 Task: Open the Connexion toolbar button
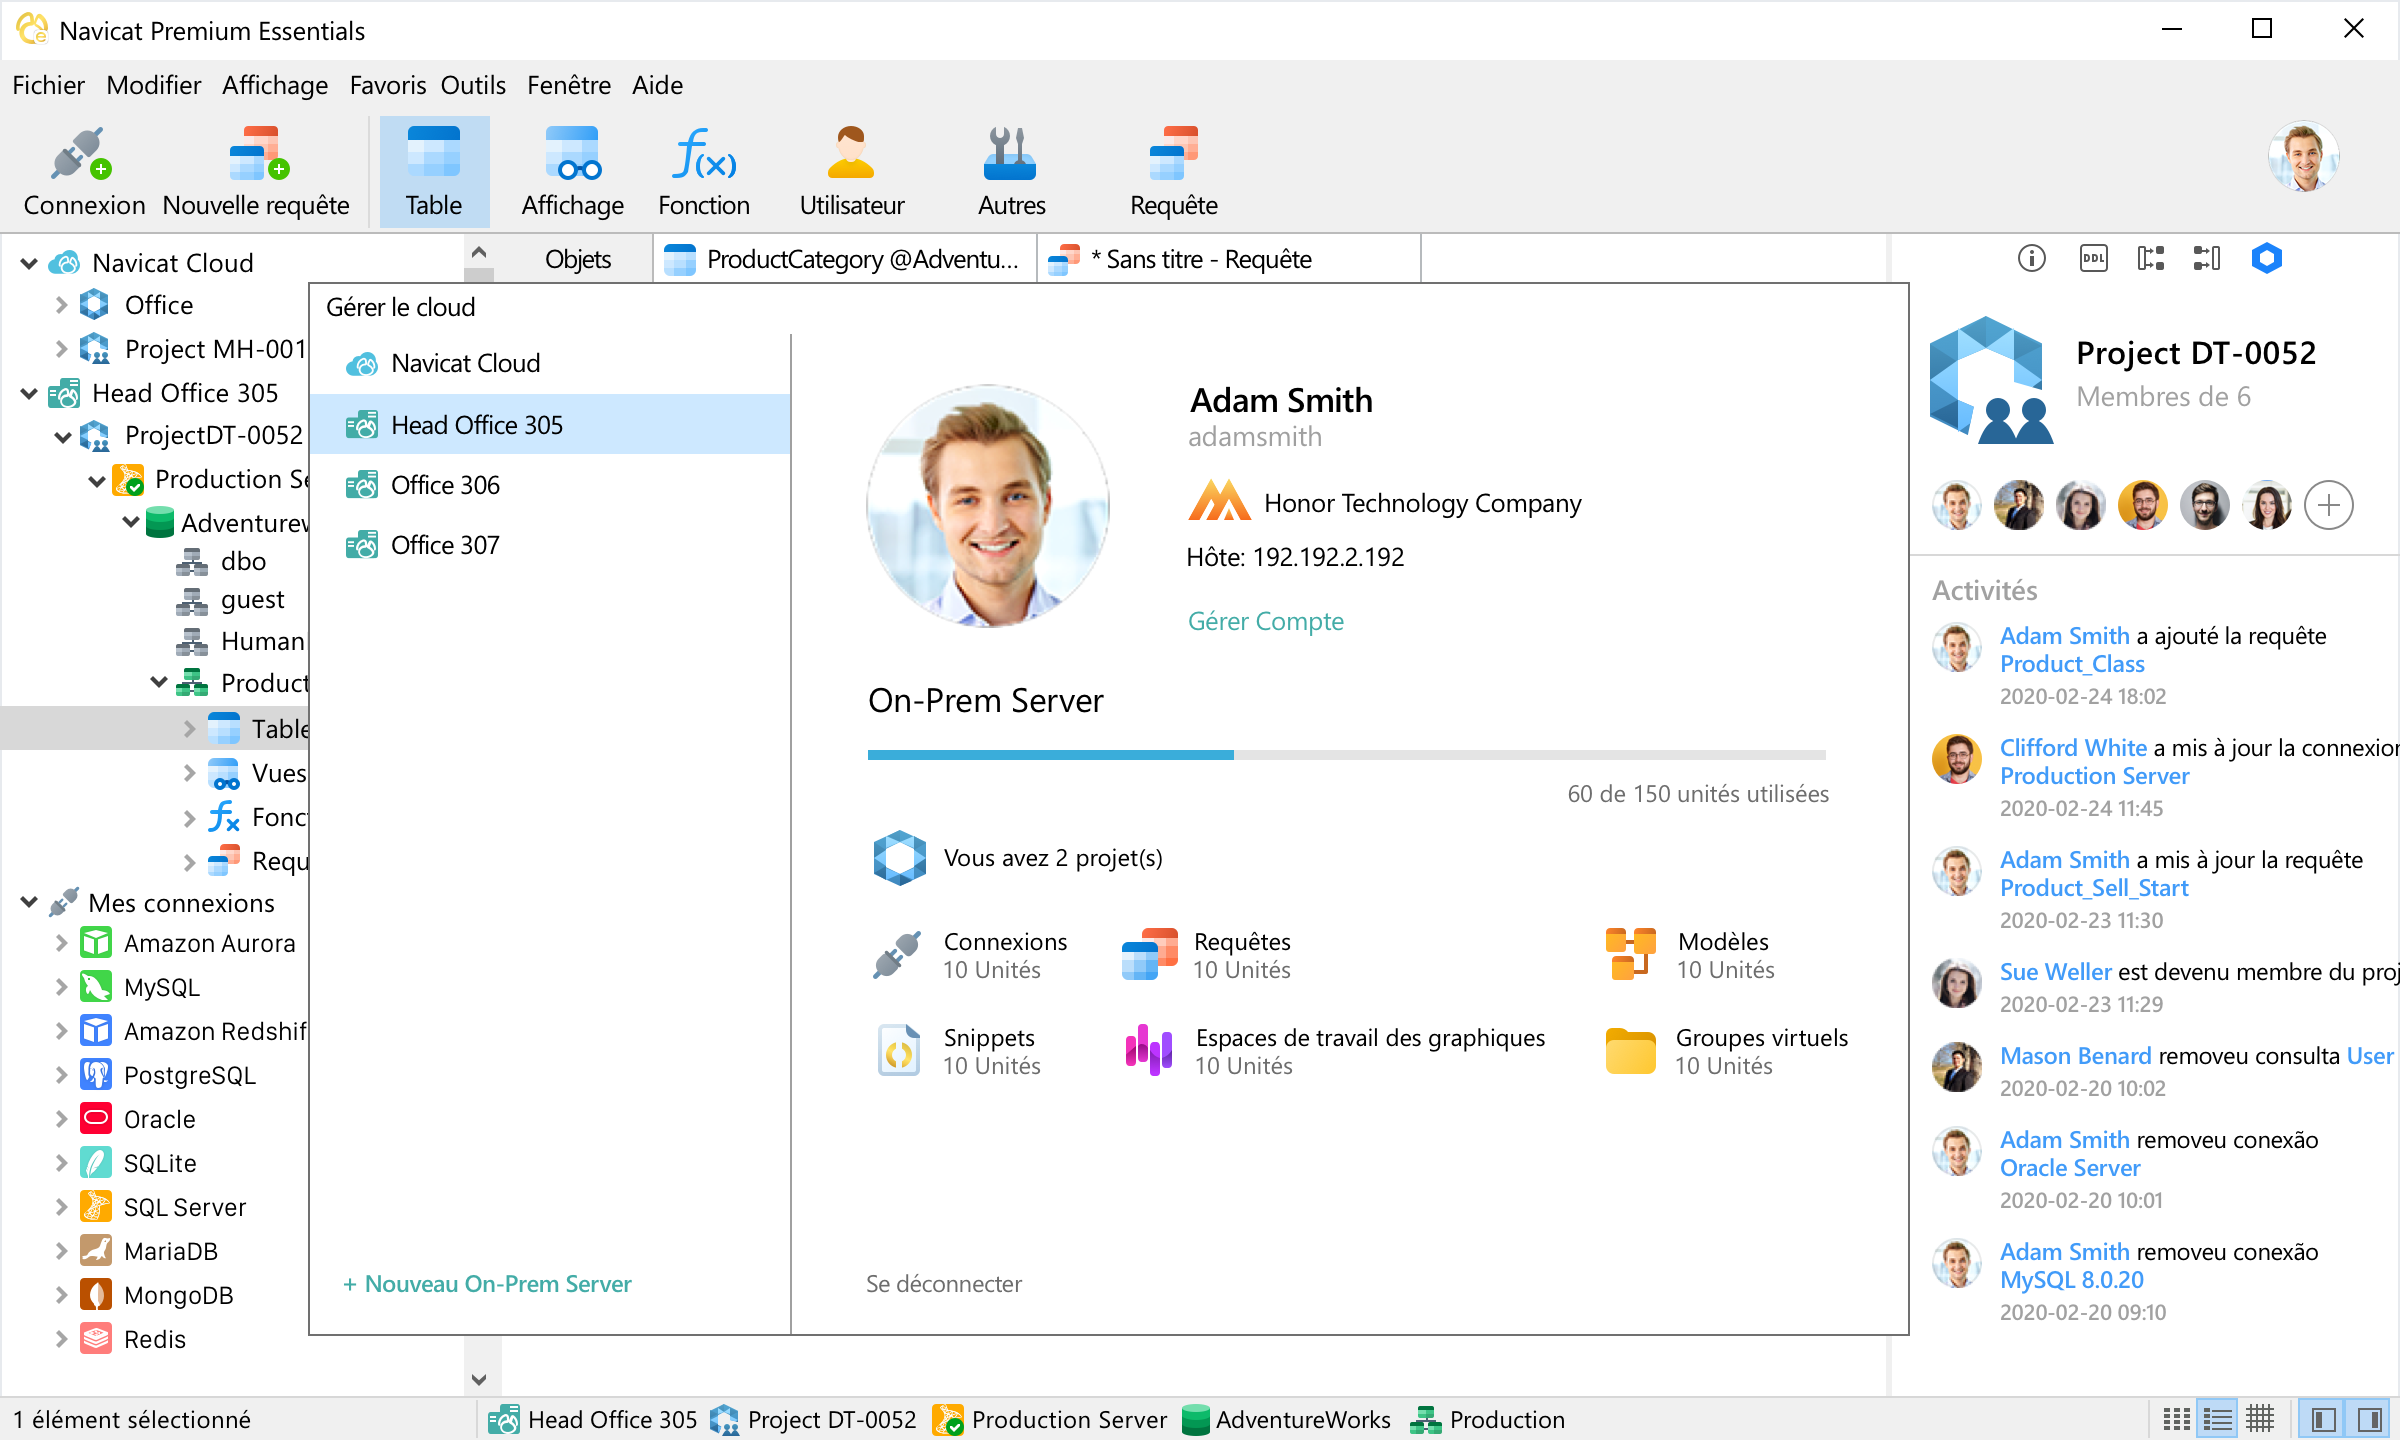[84, 172]
